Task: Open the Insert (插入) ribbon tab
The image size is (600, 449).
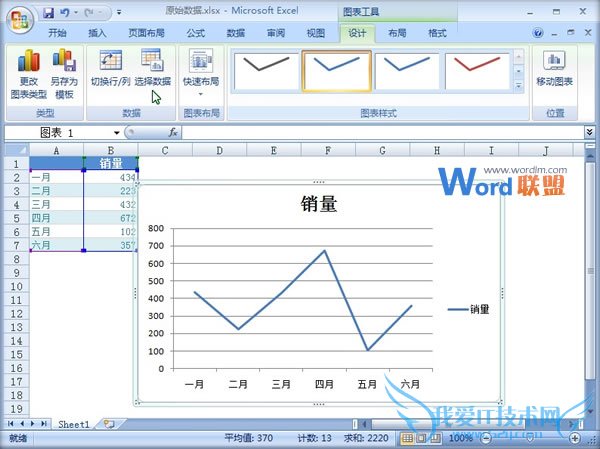Action: (x=97, y=33)
